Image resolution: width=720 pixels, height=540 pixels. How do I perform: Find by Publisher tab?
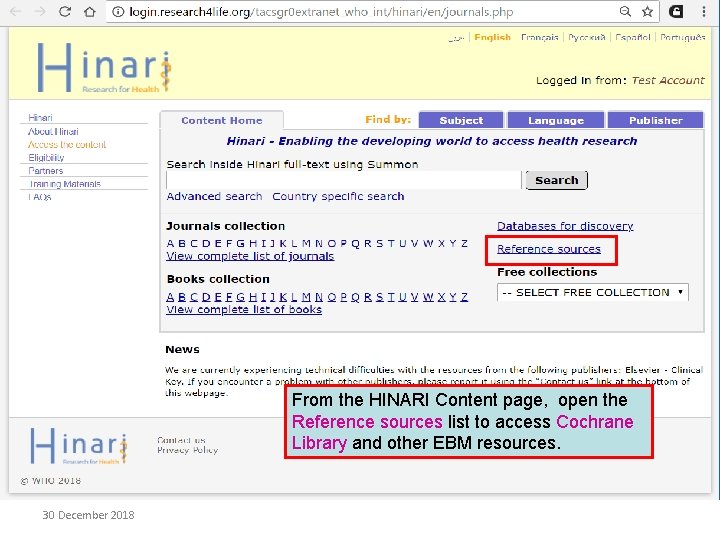655,120
